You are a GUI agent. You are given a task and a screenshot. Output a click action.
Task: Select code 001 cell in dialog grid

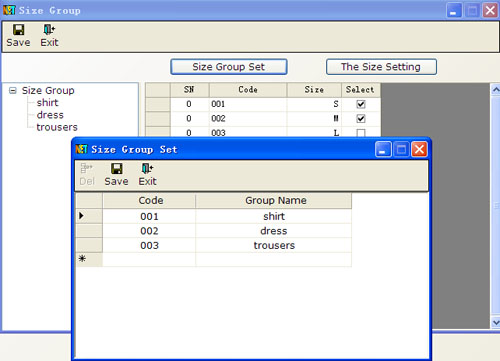149,216
